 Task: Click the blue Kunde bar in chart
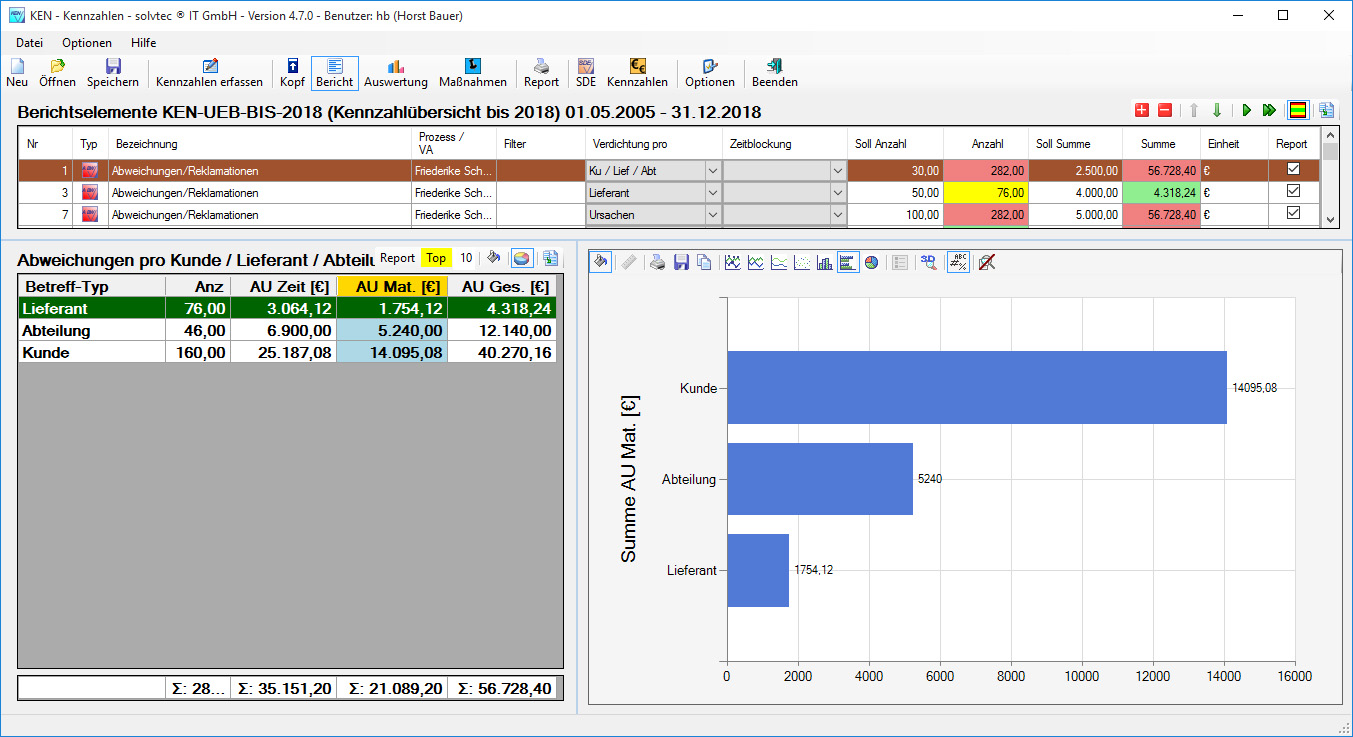click(x=976, y=388)
